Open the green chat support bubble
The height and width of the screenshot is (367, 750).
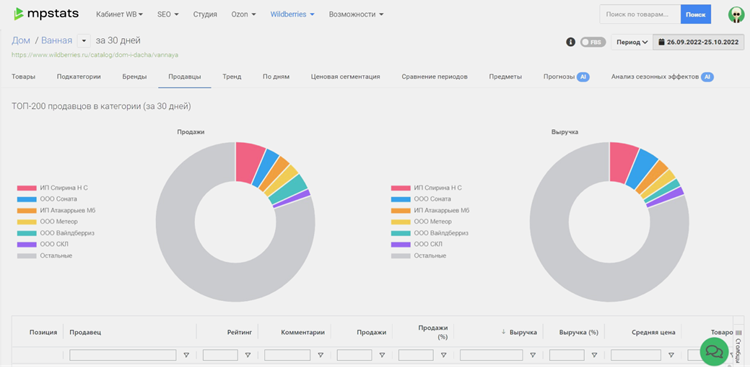[x=714, y=351]
